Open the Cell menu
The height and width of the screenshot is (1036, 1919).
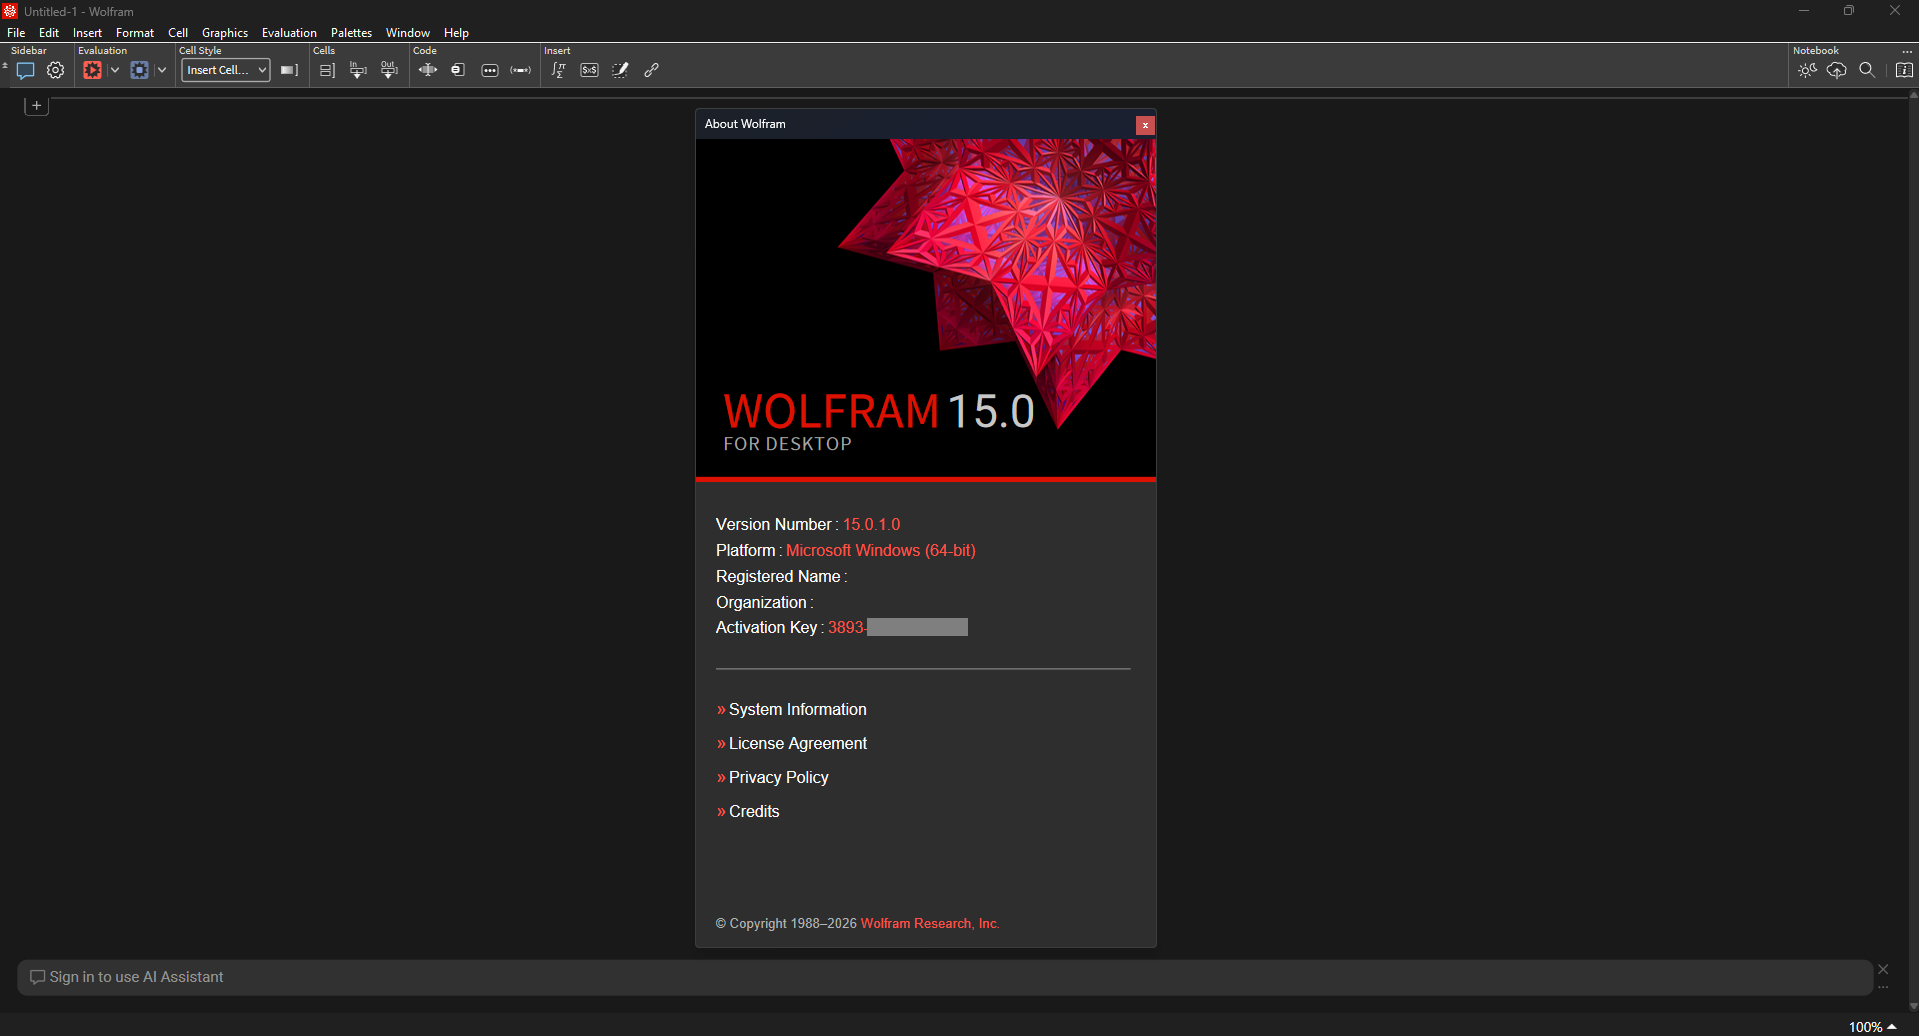[x=178, y=33]
